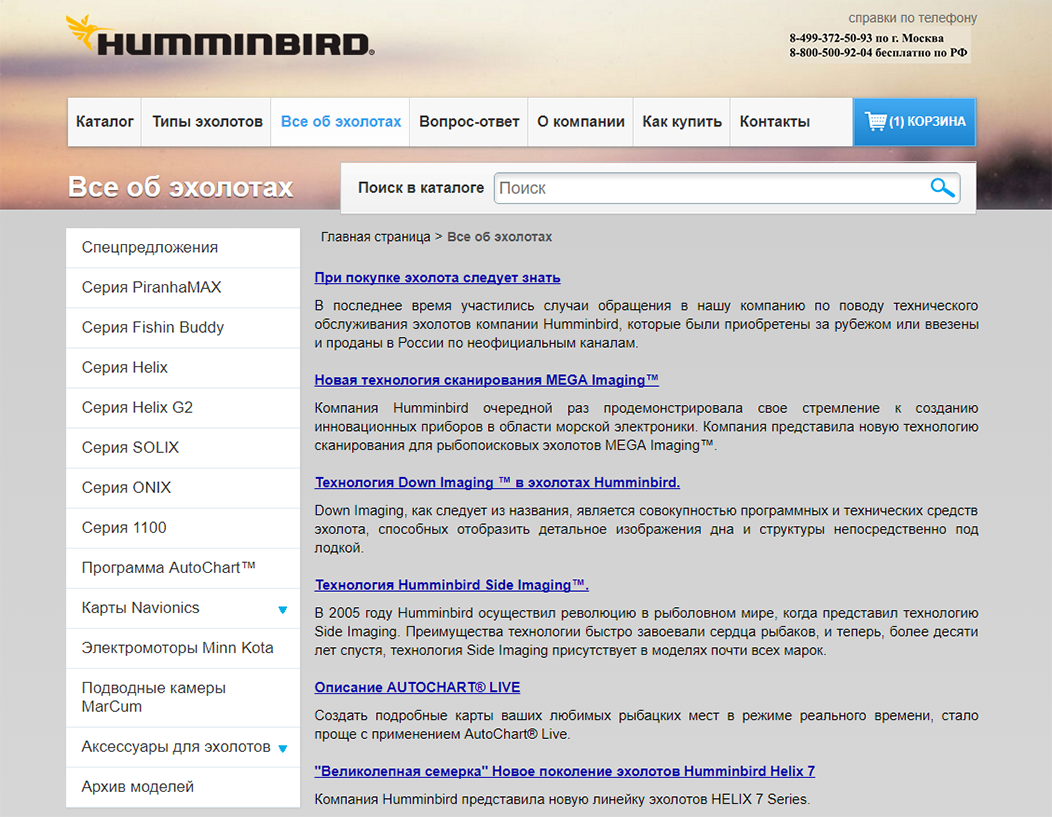Click Поиск в каталоге label
Image resolution: width=1052 pixels, height=817 pixels.
(x=421, y=188)
